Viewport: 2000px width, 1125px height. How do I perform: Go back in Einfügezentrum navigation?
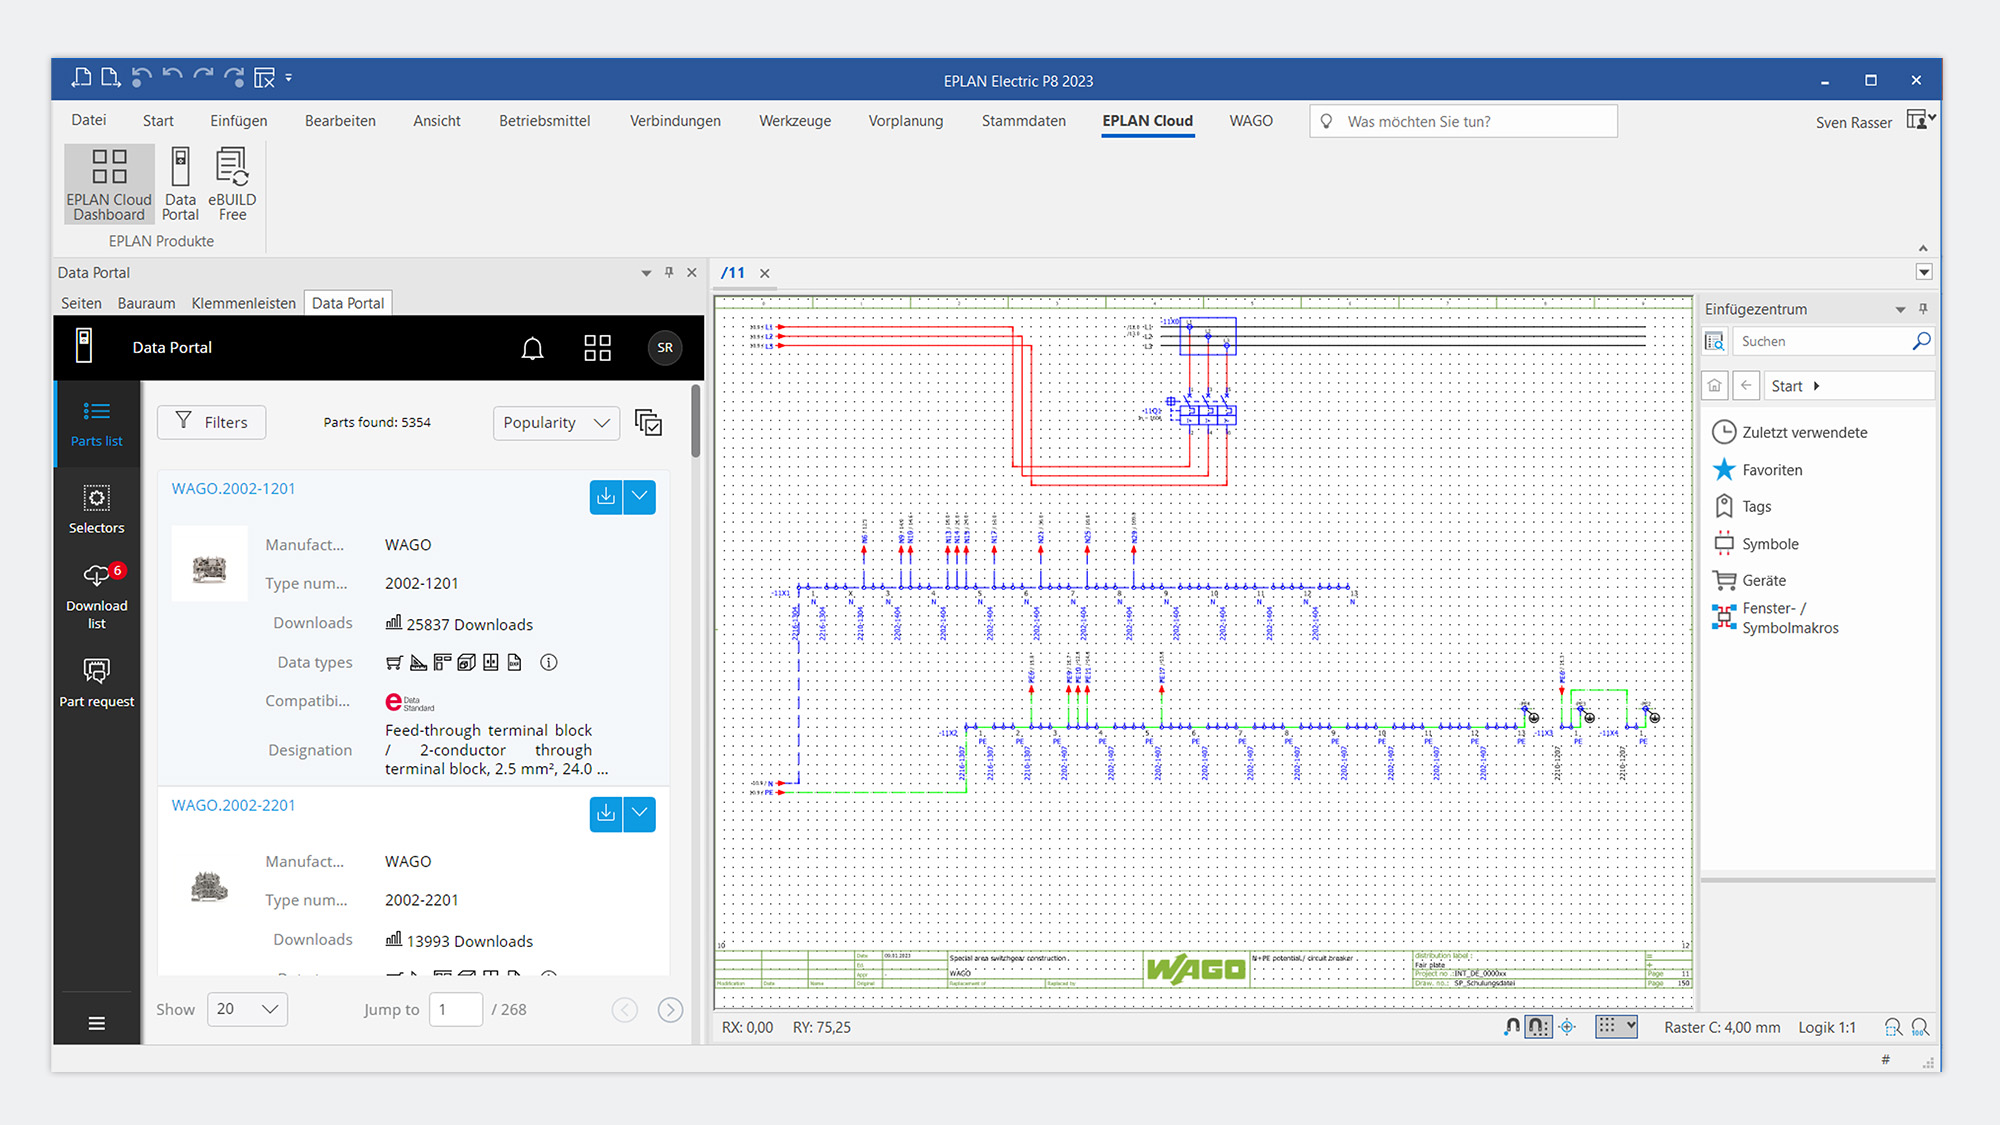1746,386
